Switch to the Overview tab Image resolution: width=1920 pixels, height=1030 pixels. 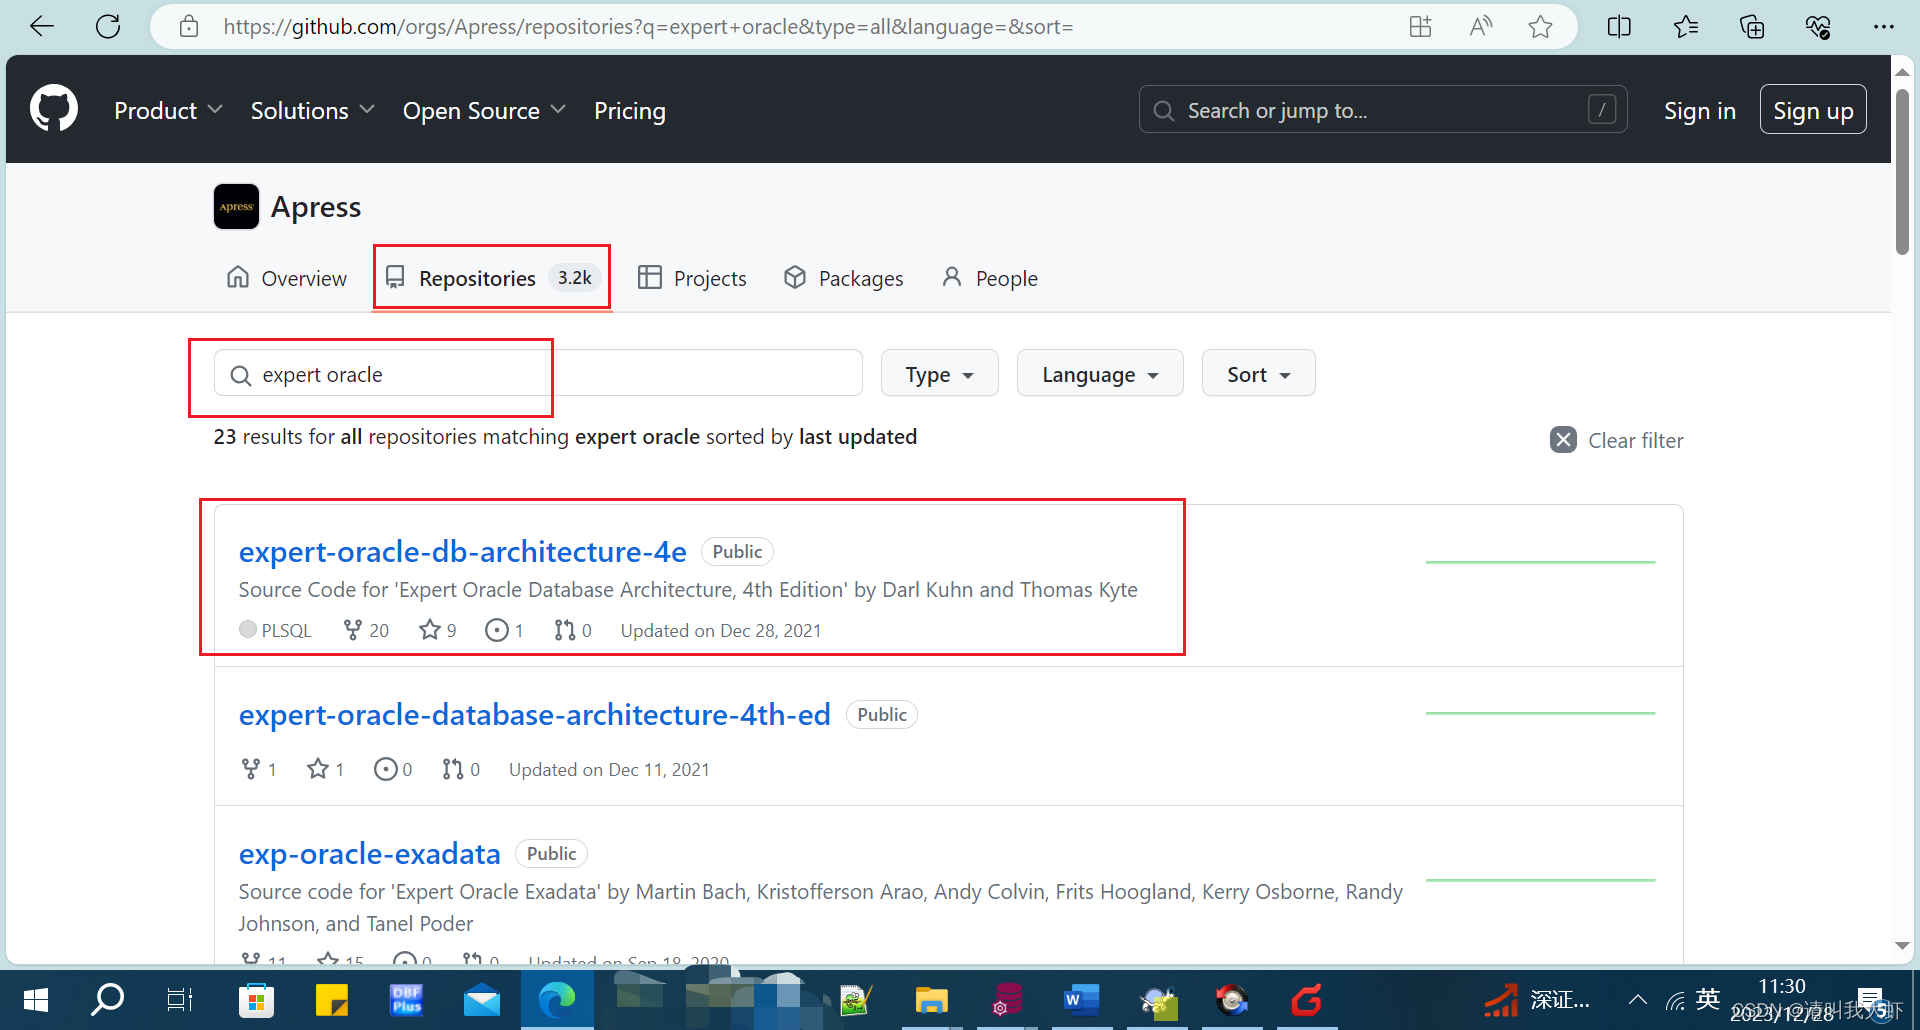287,278
